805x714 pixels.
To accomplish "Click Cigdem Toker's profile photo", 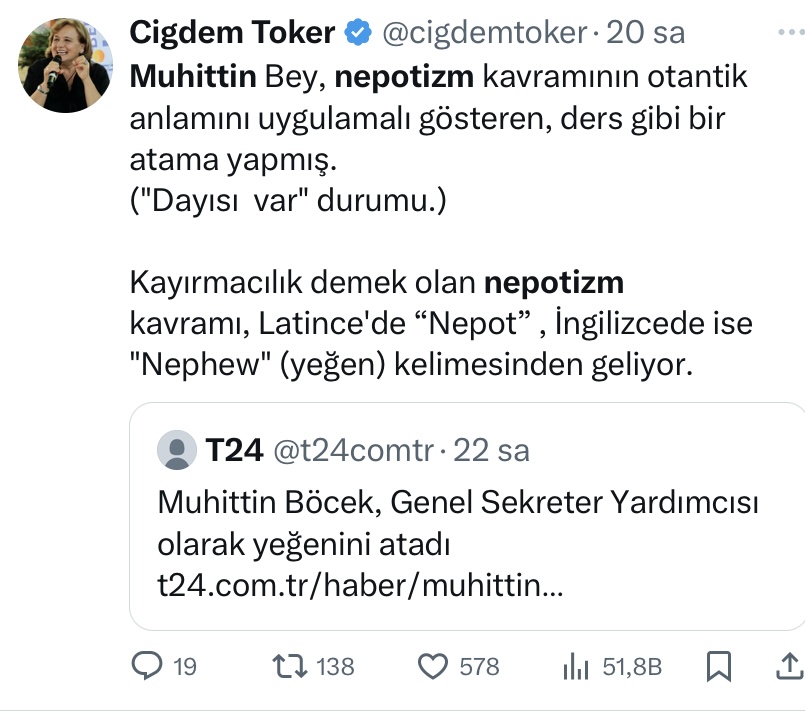I will click(62, 62).
